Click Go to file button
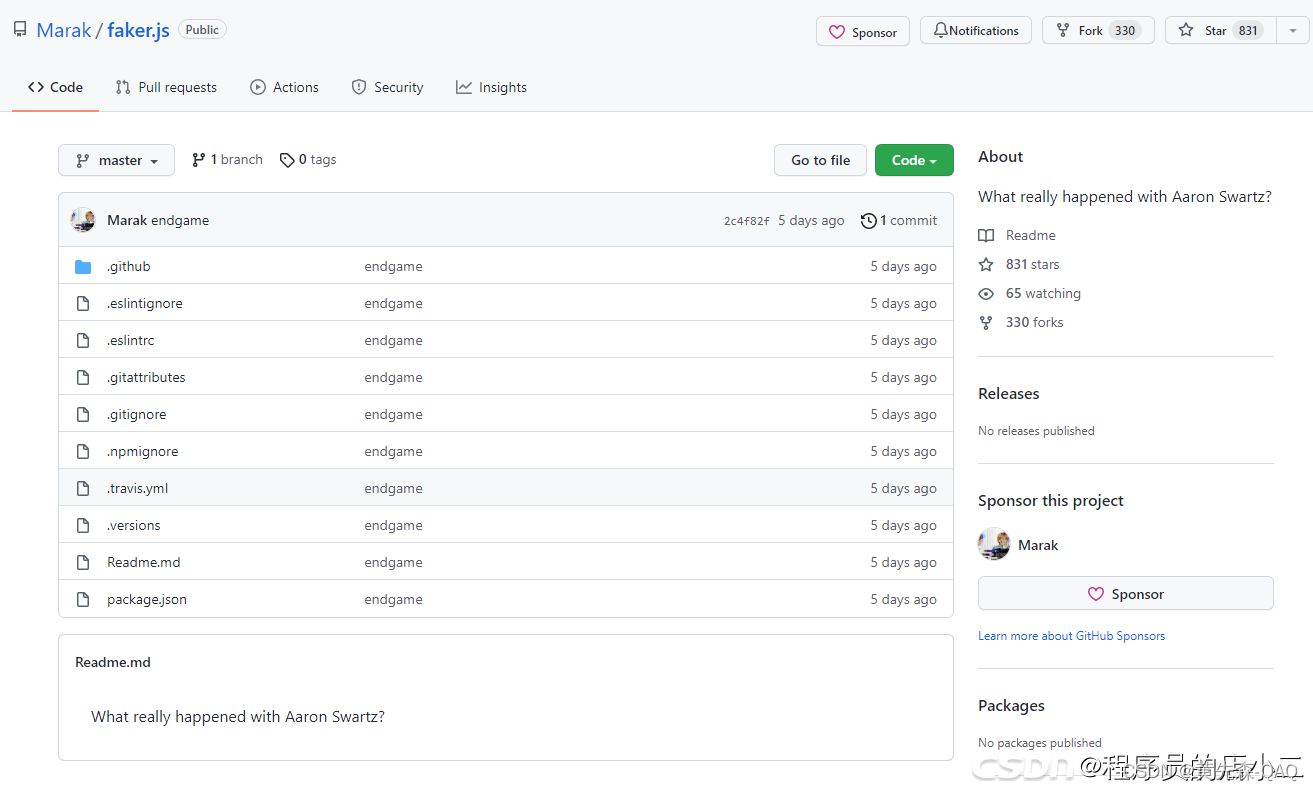 [x=820, y=160]
